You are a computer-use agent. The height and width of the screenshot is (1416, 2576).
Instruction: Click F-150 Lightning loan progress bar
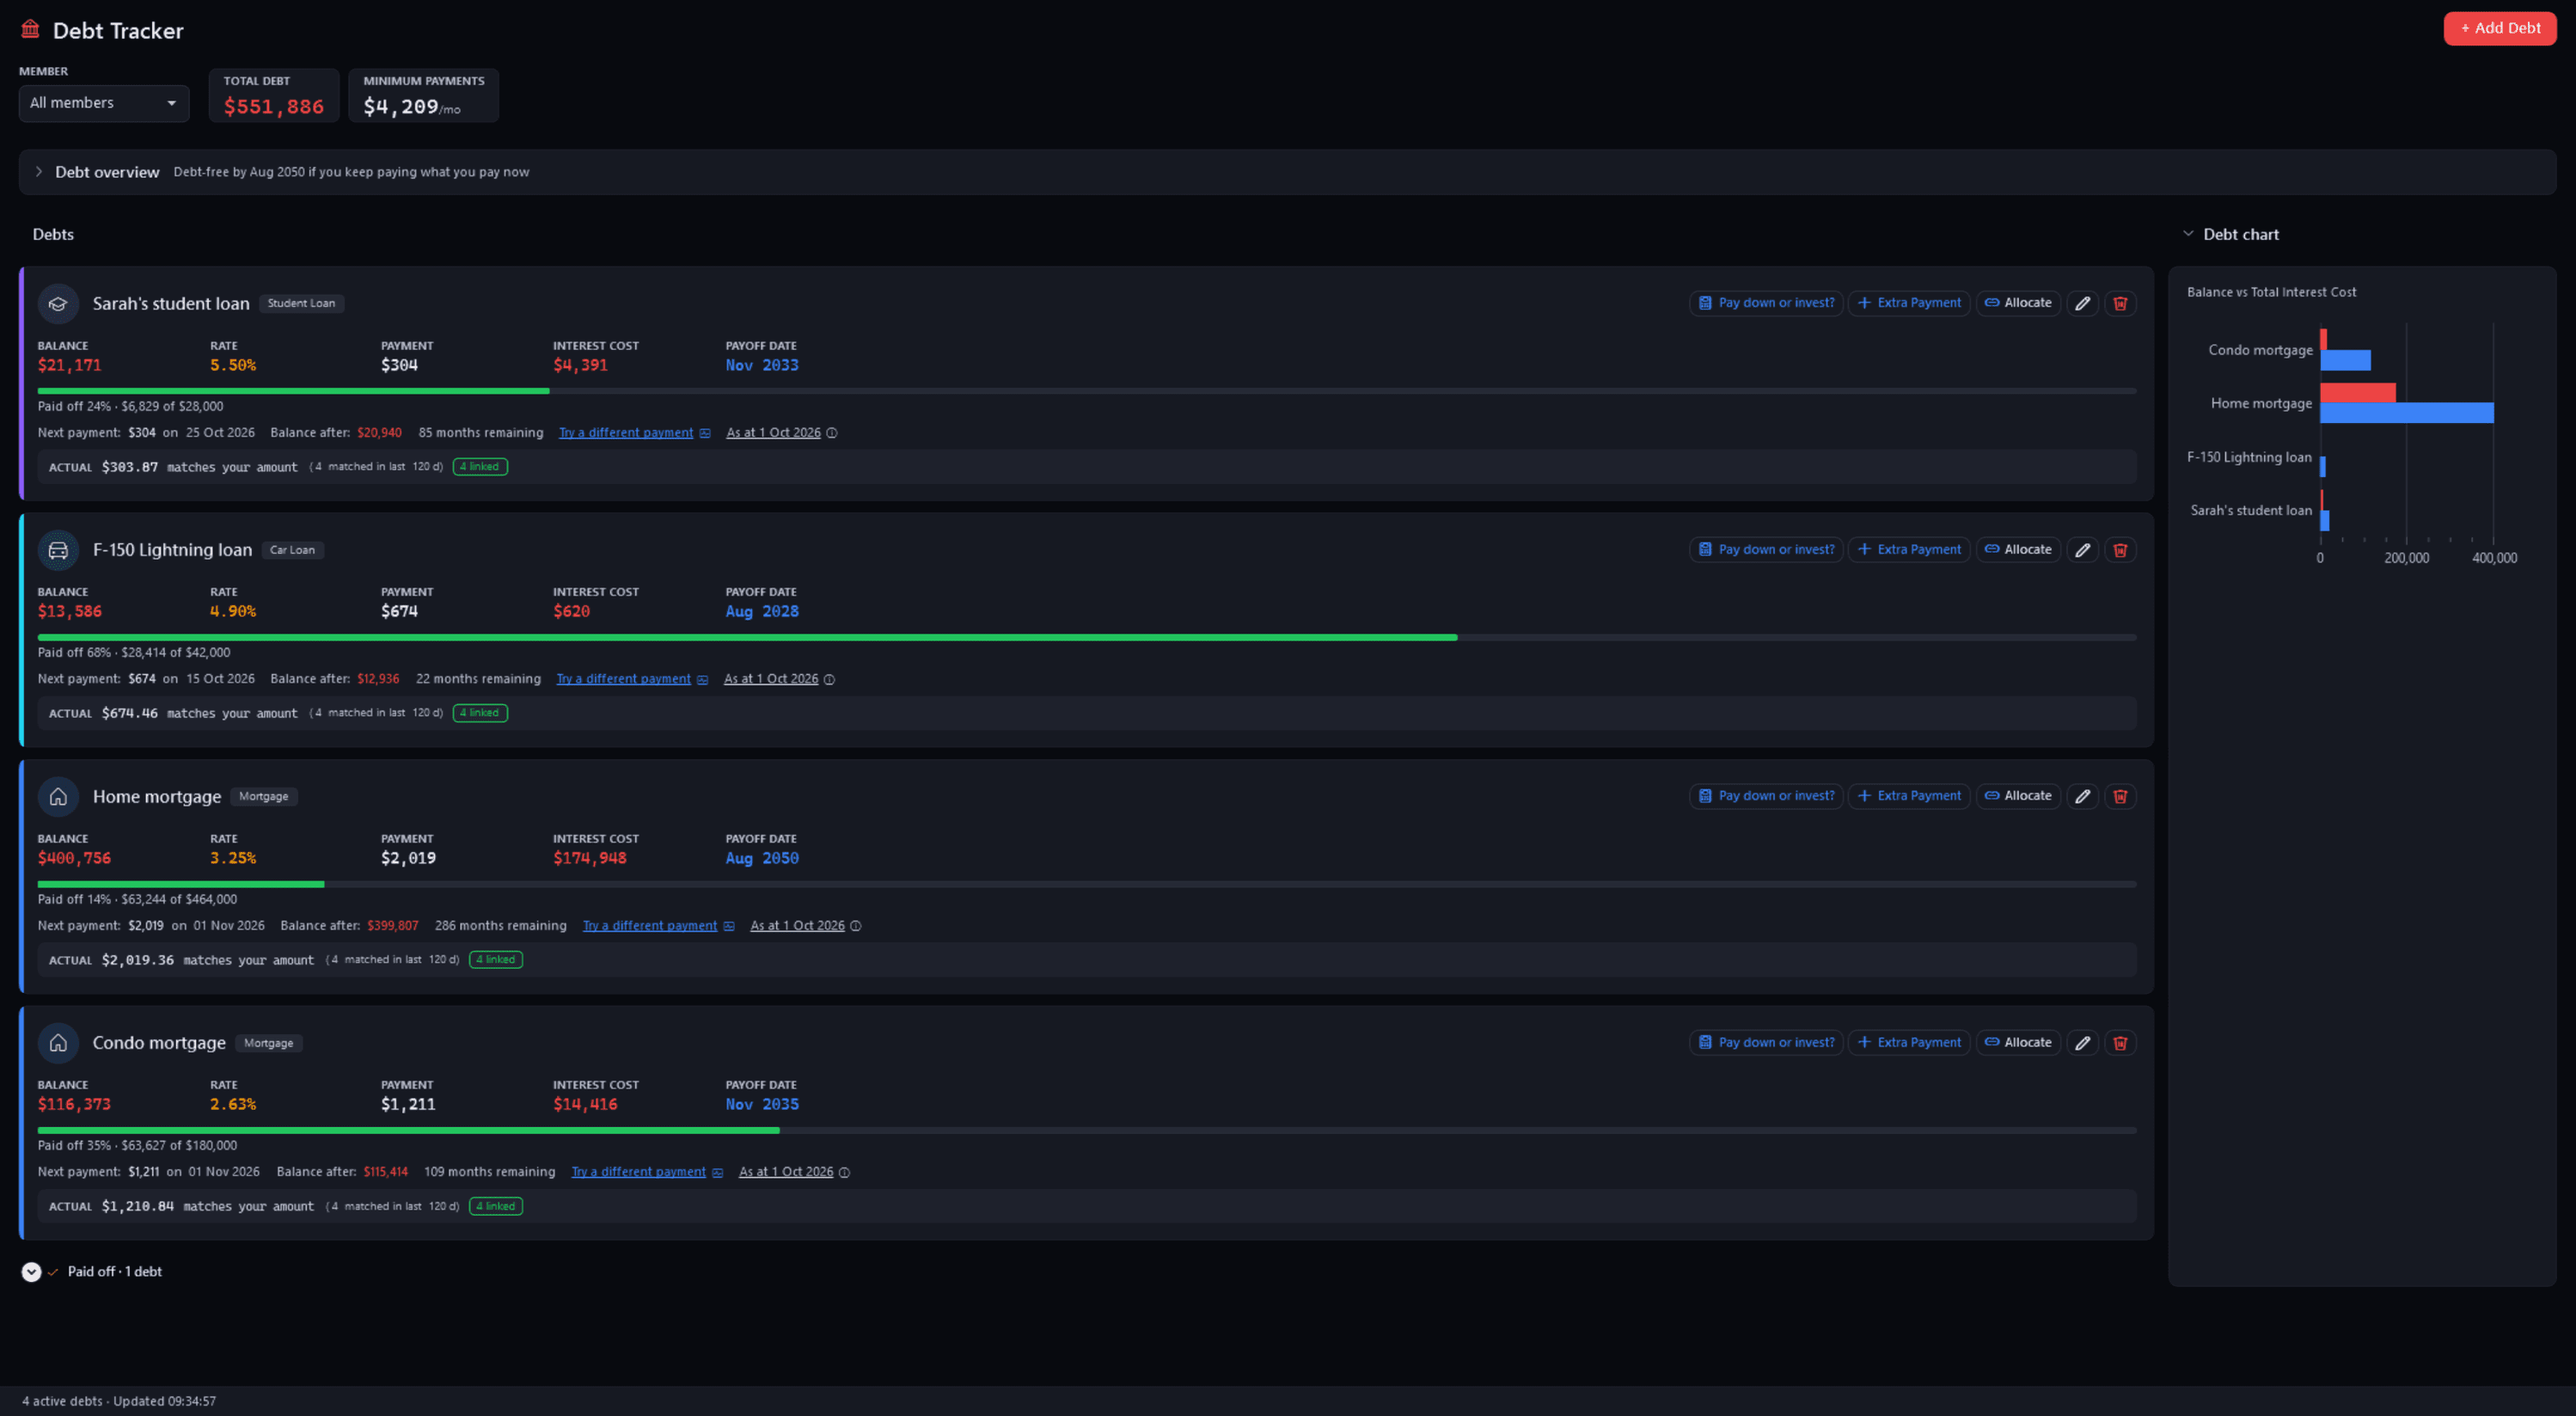click(x=1087, y=637)
